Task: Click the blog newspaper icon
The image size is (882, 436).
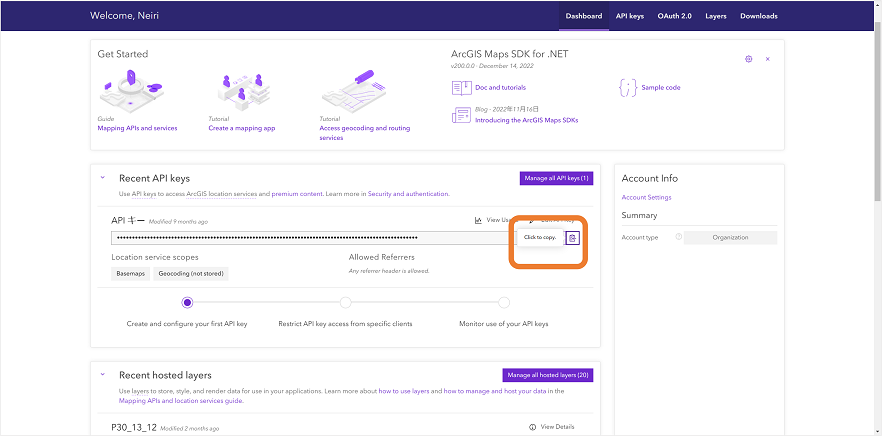Action: (x=461, y=115)
